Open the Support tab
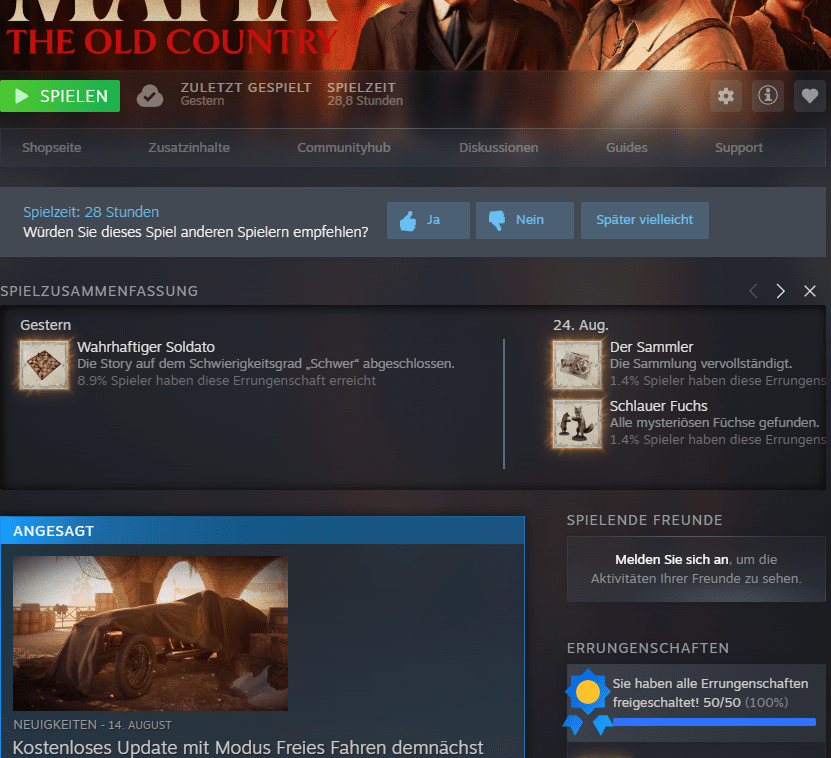 coord(739,147)
